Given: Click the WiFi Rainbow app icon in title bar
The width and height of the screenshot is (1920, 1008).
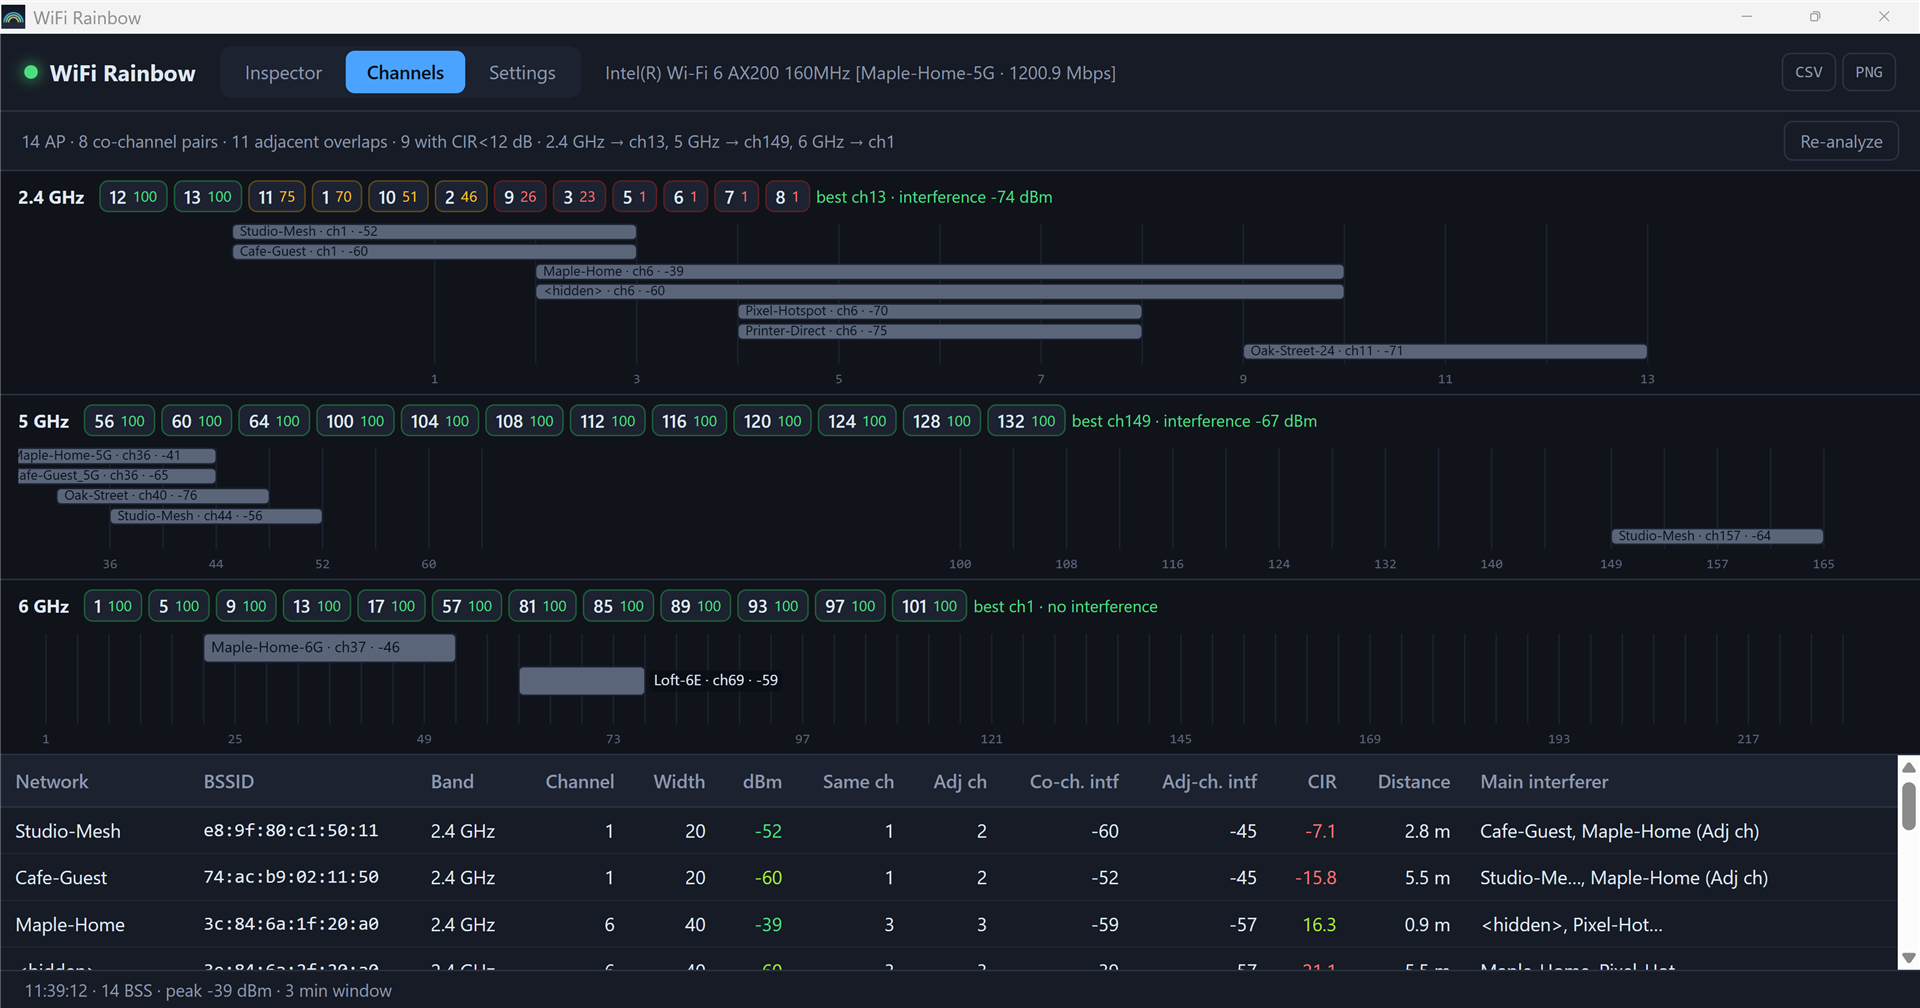Looking at the screenshot, I should [x=14, y=17].
